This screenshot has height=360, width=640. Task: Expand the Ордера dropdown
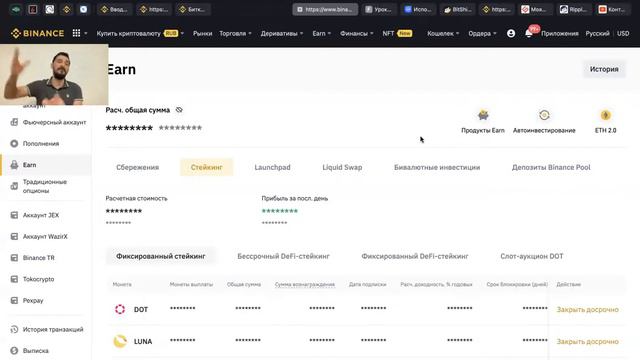point(482,33)
